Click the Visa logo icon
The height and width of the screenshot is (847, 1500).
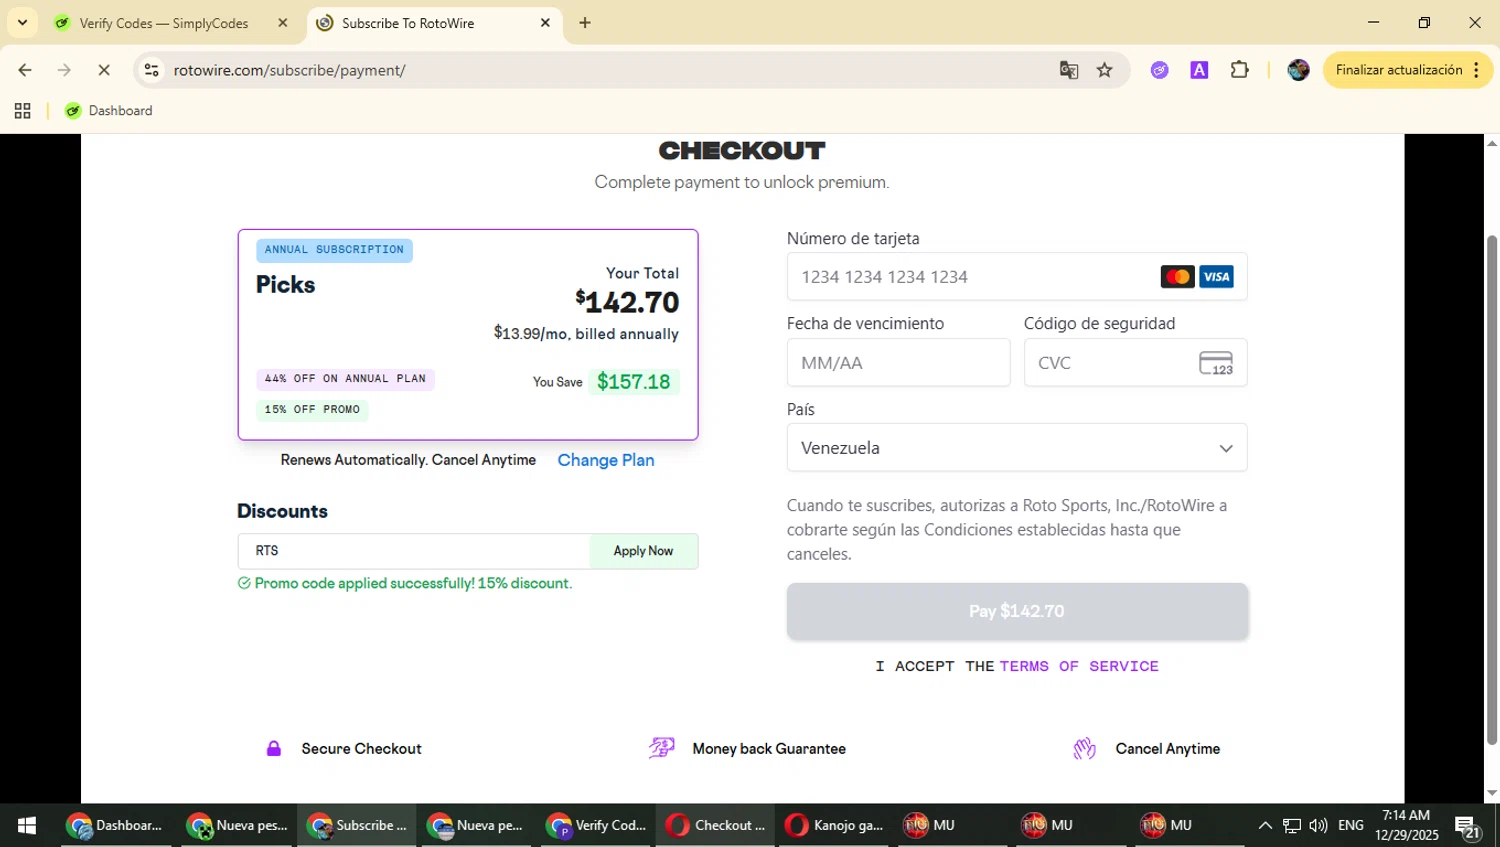pos(1216,277)
